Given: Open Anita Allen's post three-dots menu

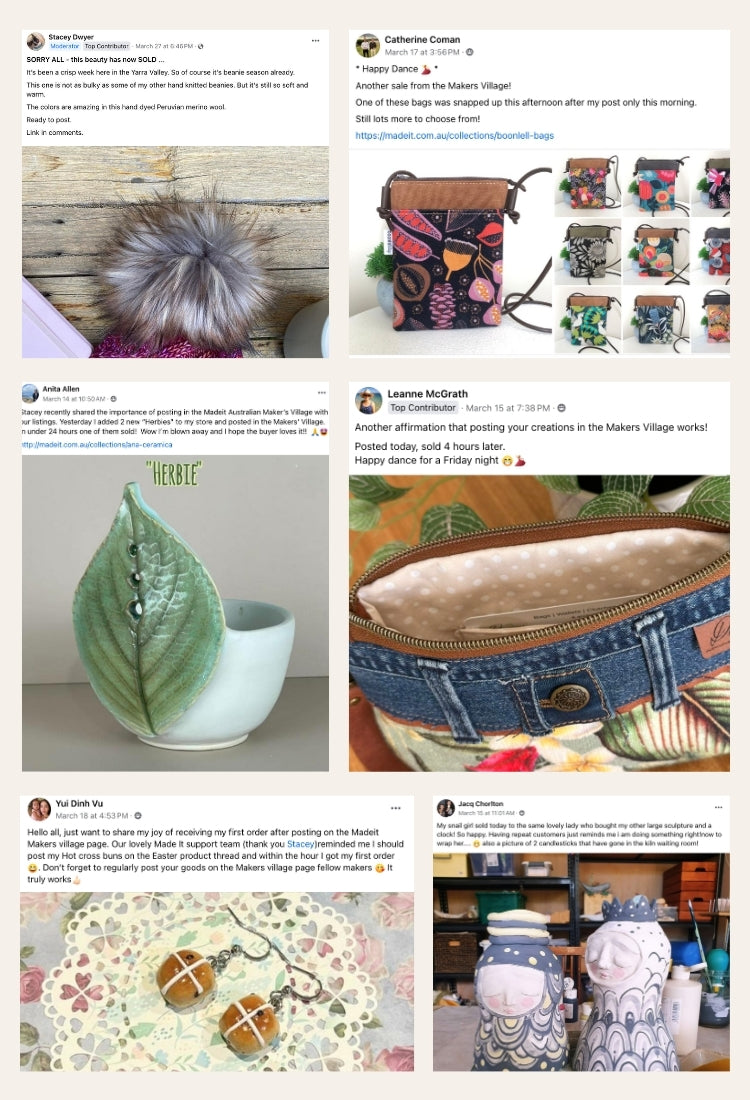Looking at the screenshot, I should [321, 393].
